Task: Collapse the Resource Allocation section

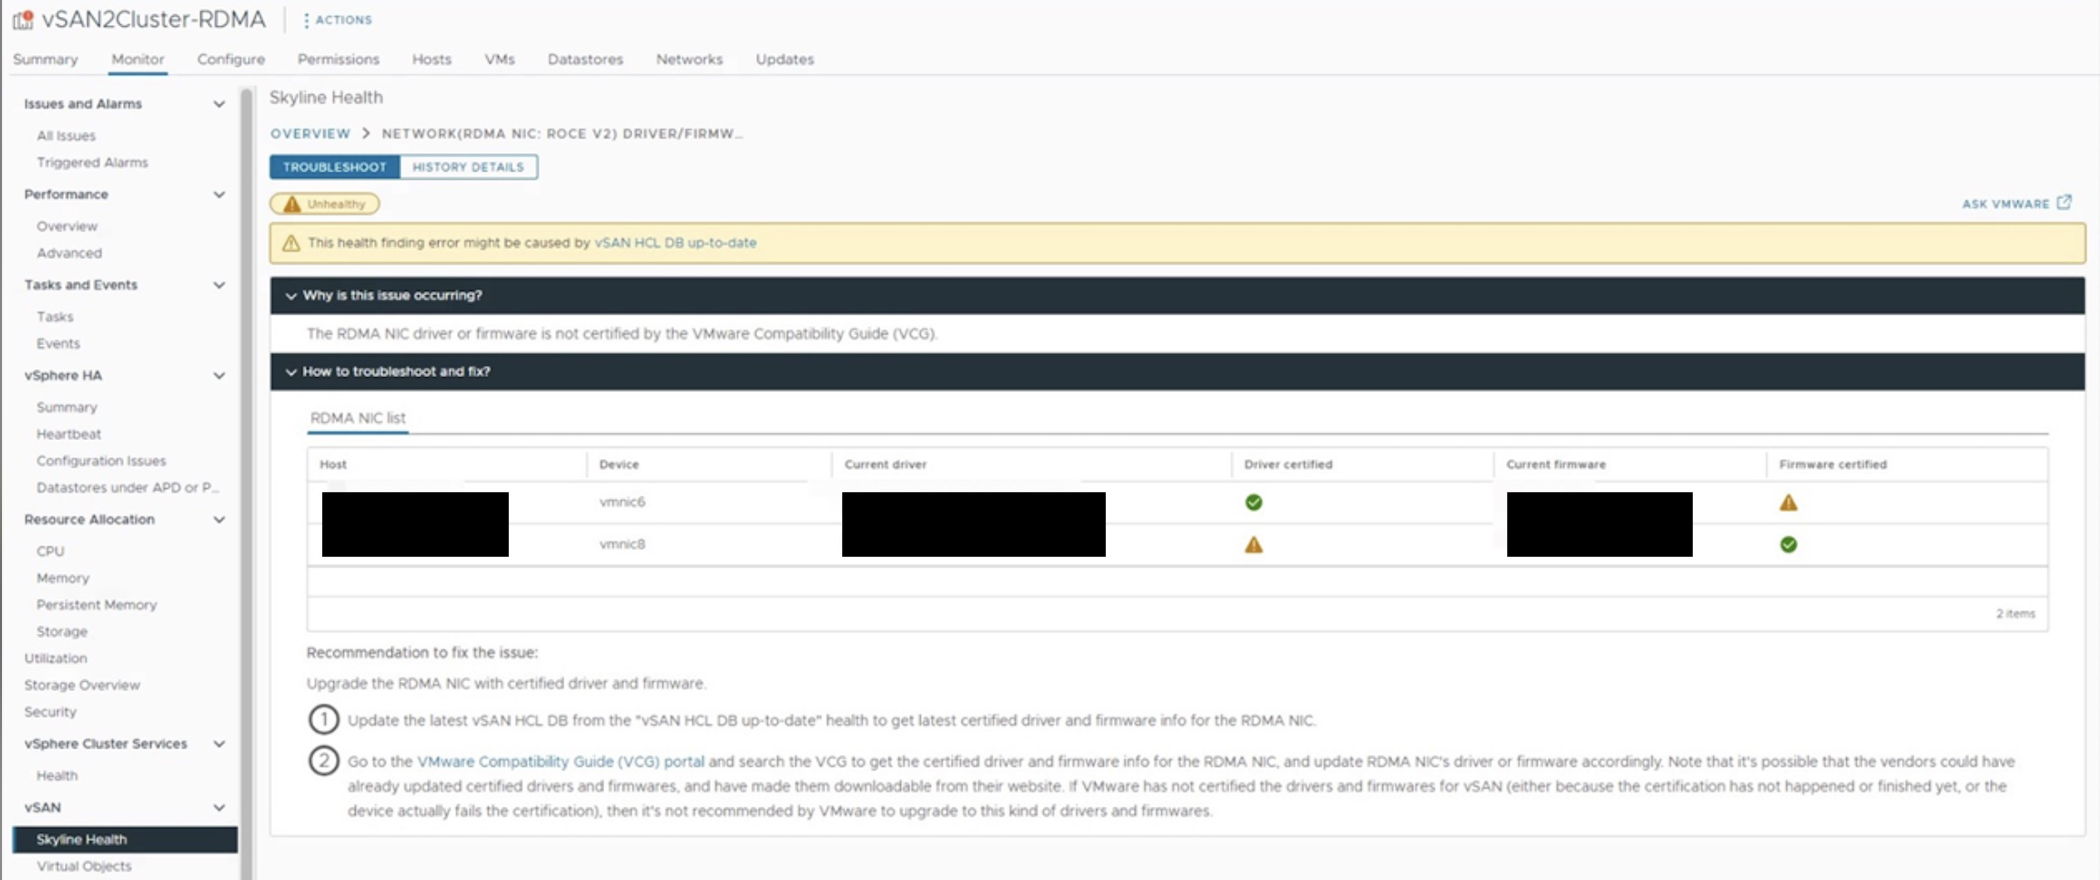Action: (x=219, y=520)
